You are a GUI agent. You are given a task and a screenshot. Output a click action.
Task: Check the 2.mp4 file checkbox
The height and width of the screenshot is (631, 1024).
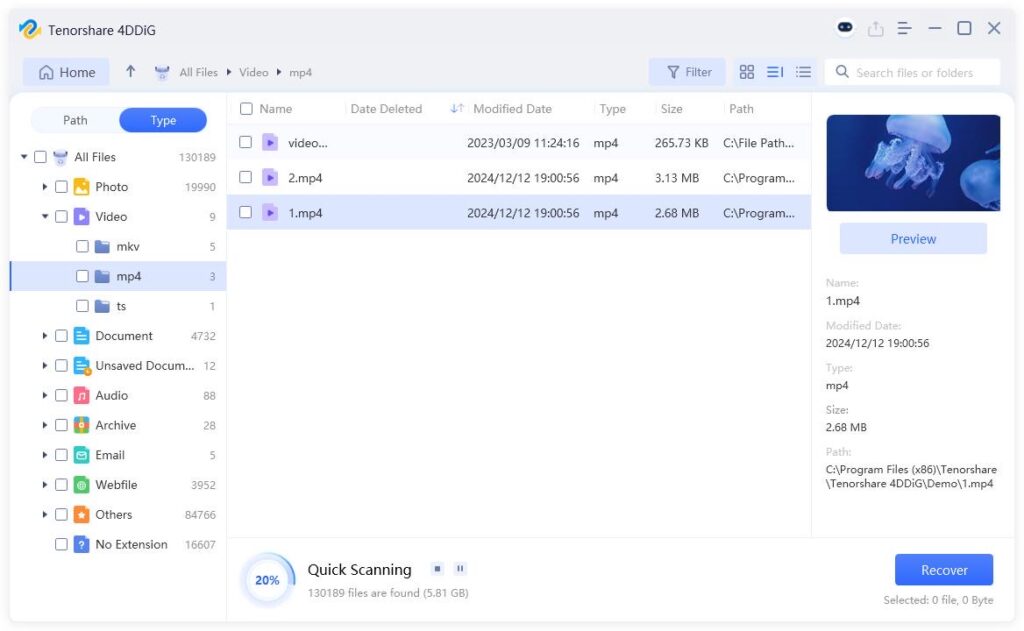246,177
